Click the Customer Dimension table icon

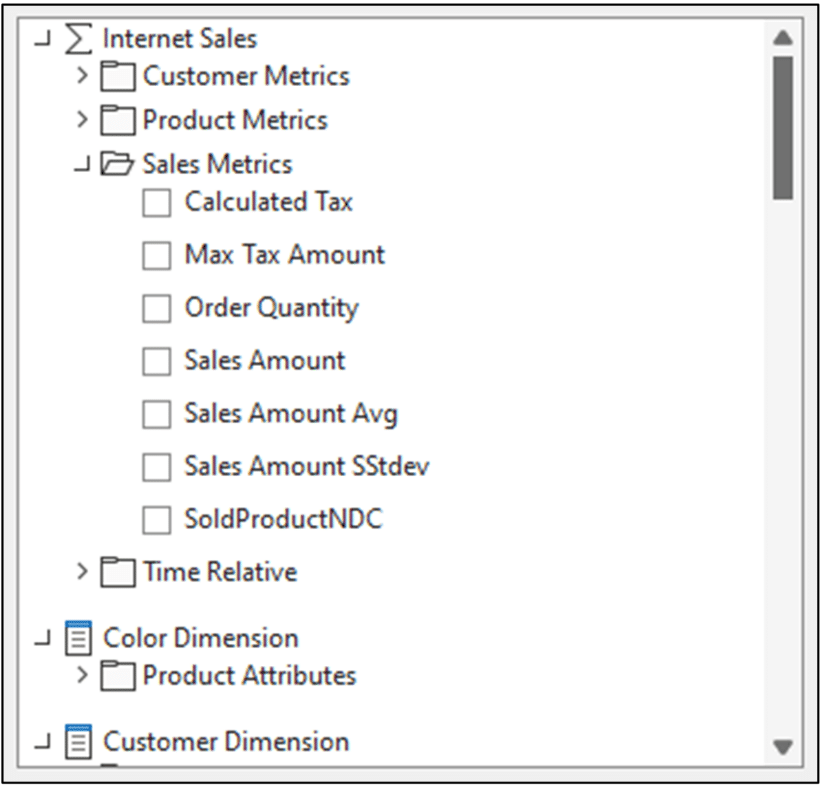(78, 742)
